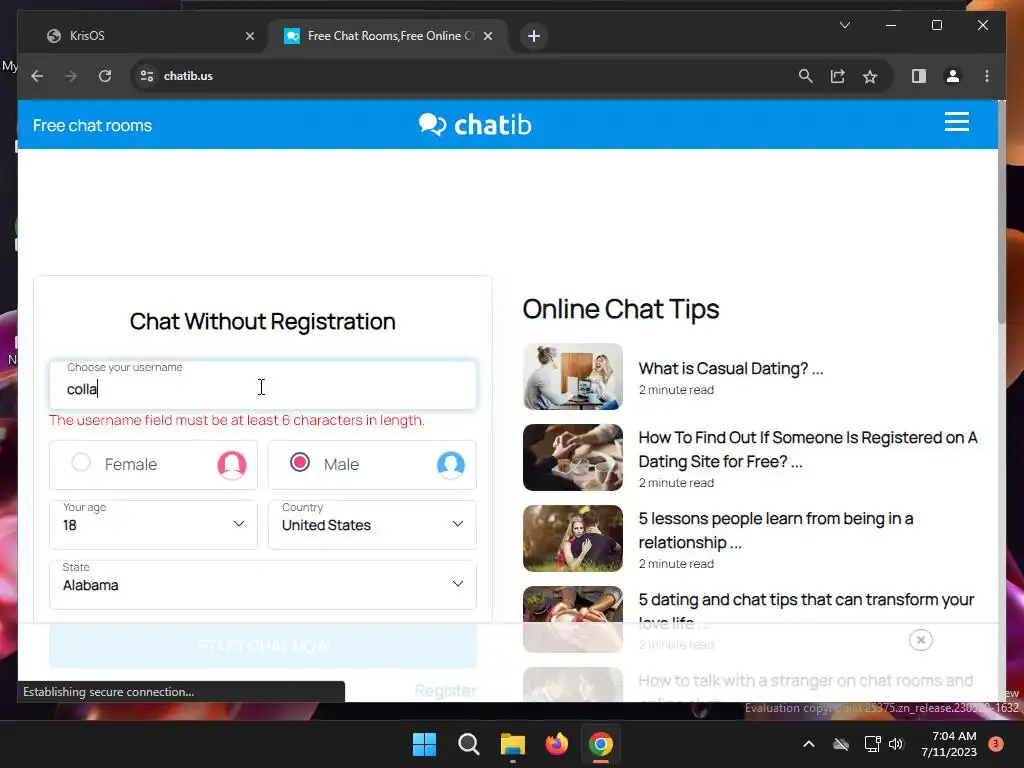Switch to Free Chat Rooms tab

pos(391,36)
